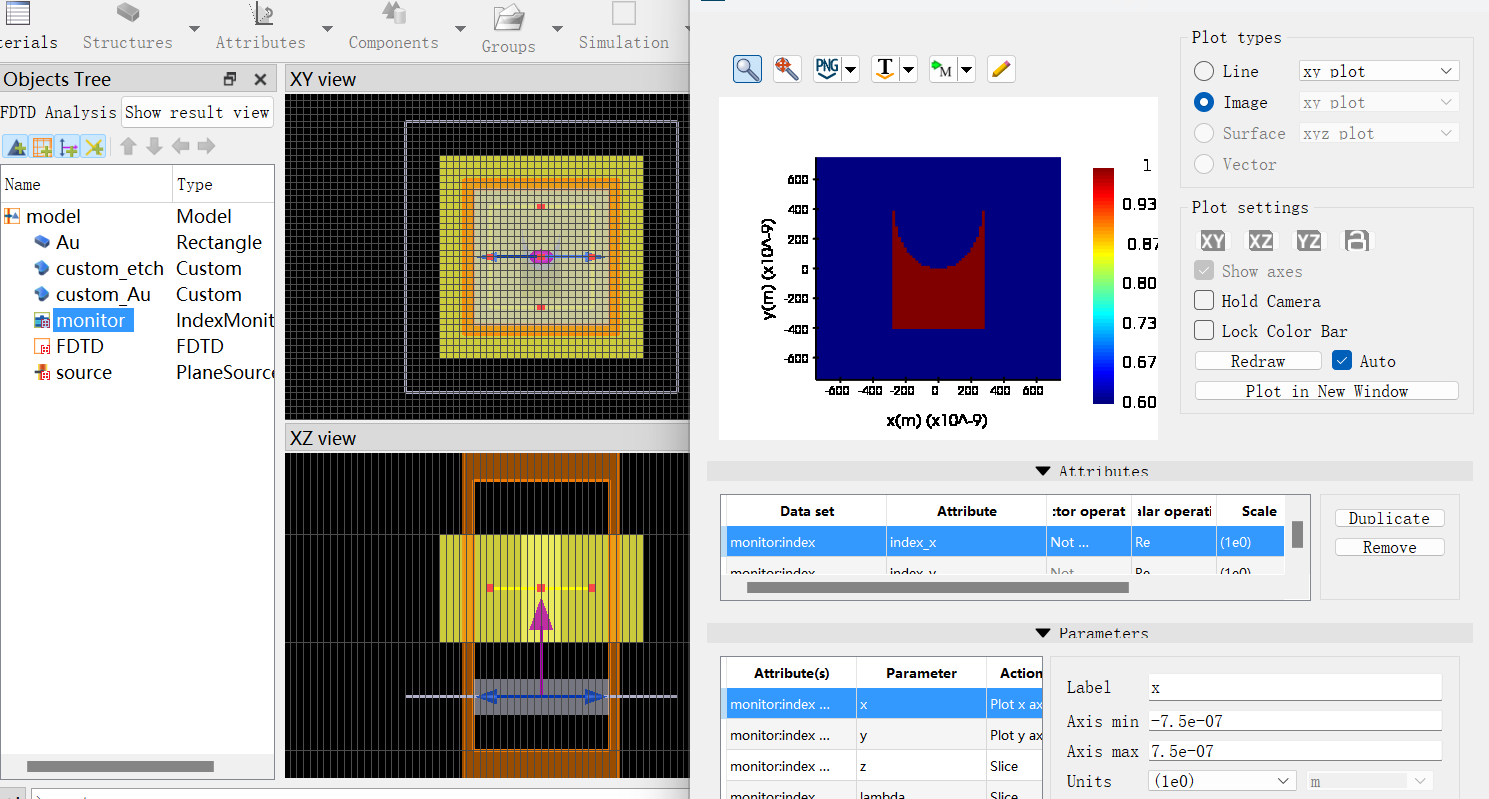
Task: Select the Line plot type radio button
Action: coord(1204,71)
